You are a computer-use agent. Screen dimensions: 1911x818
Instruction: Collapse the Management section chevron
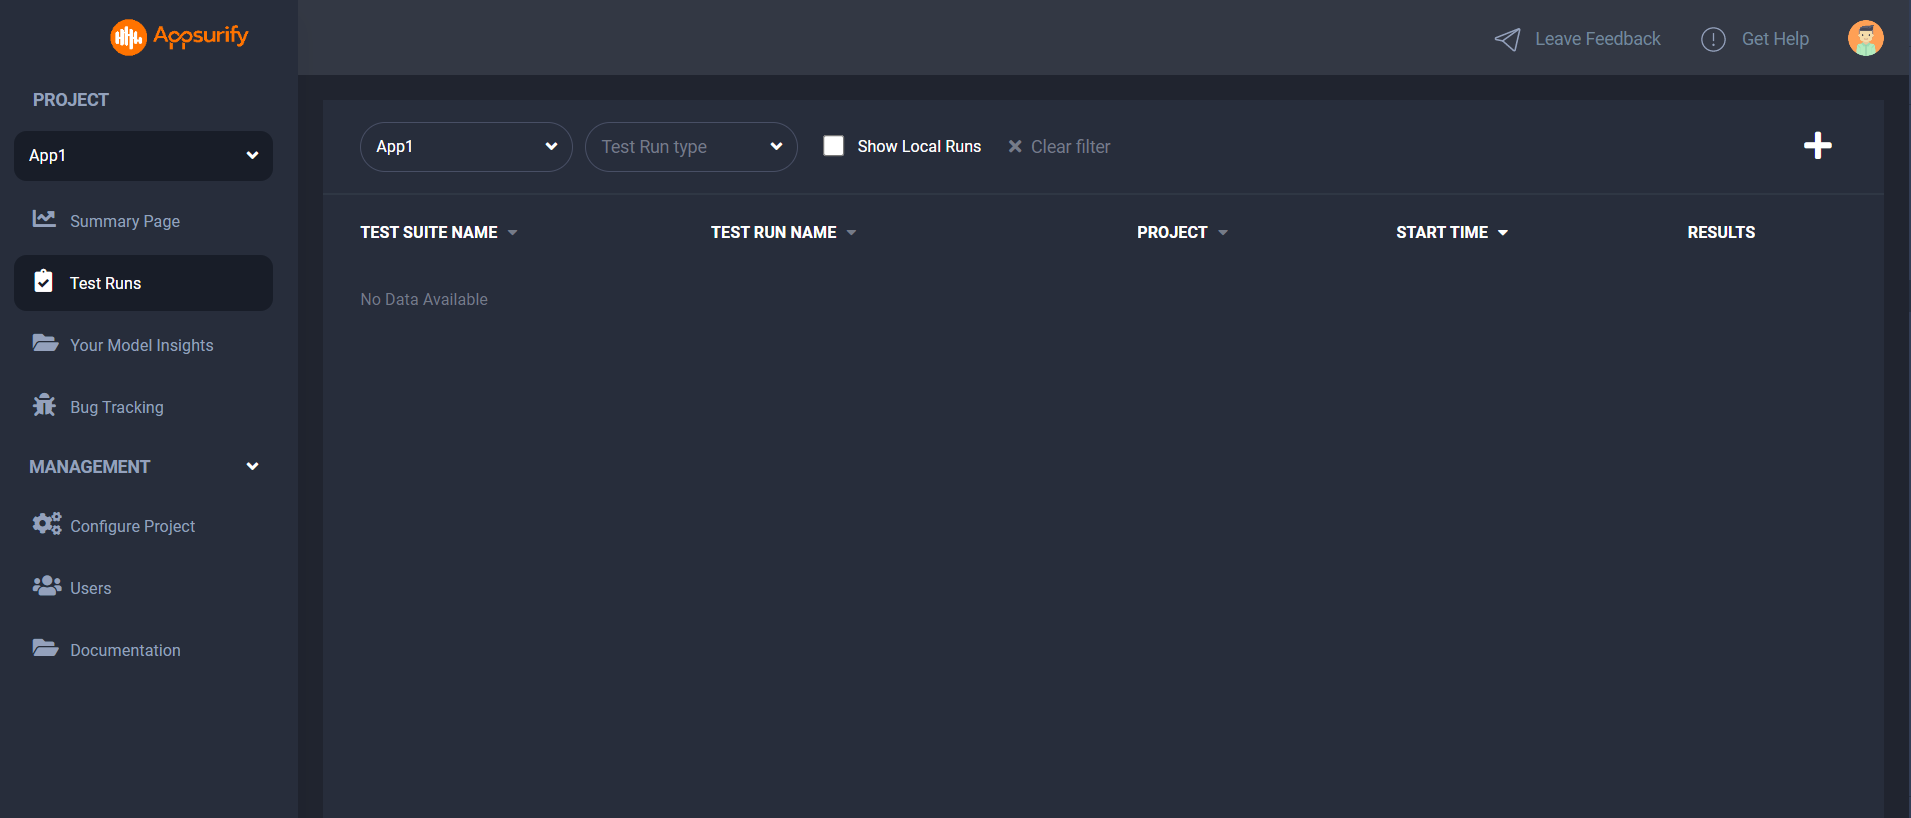point(252,466)
